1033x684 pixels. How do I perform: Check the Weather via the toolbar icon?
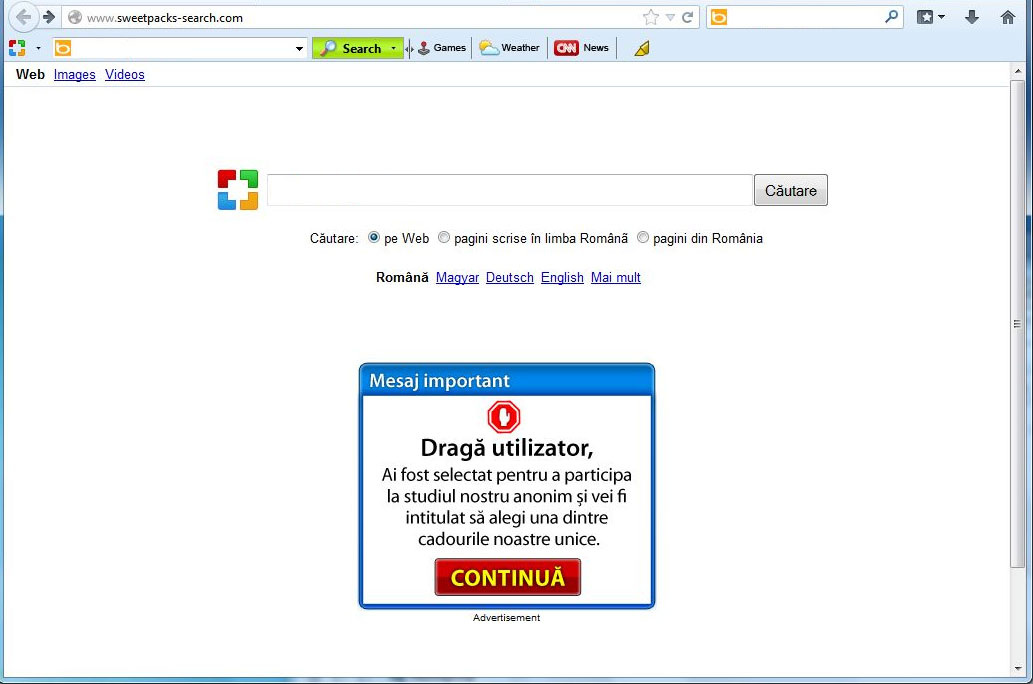pos(509,47)
